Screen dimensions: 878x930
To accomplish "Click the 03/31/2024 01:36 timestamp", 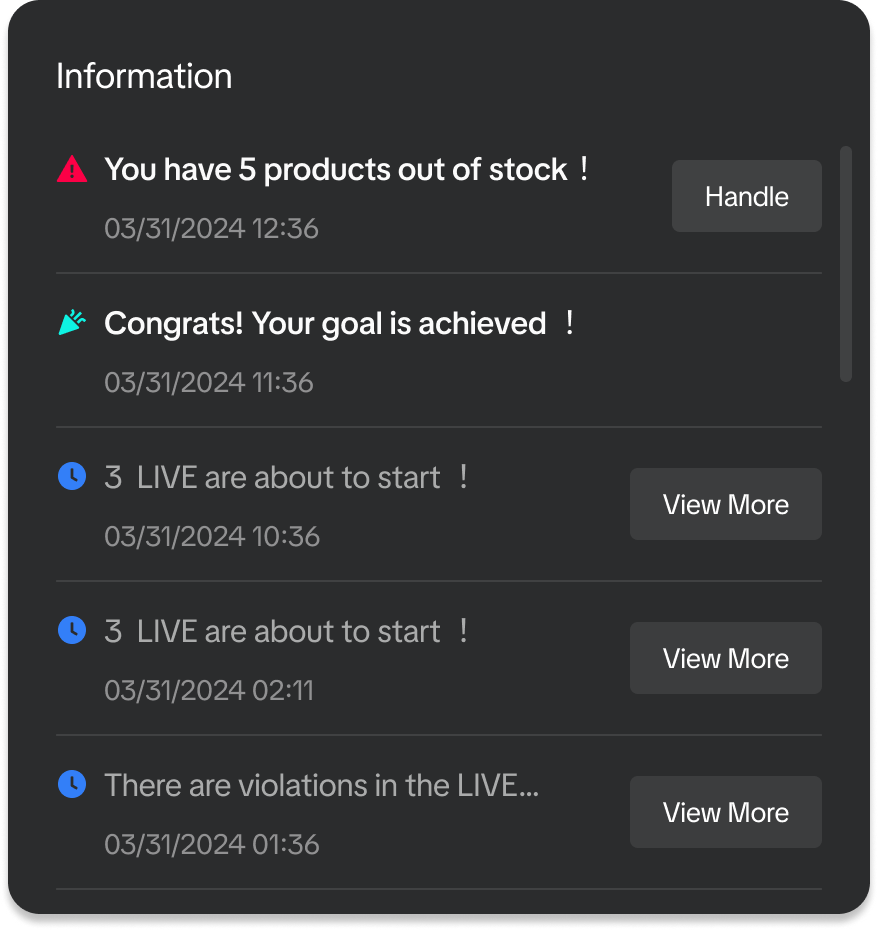I will click(211, 844).
